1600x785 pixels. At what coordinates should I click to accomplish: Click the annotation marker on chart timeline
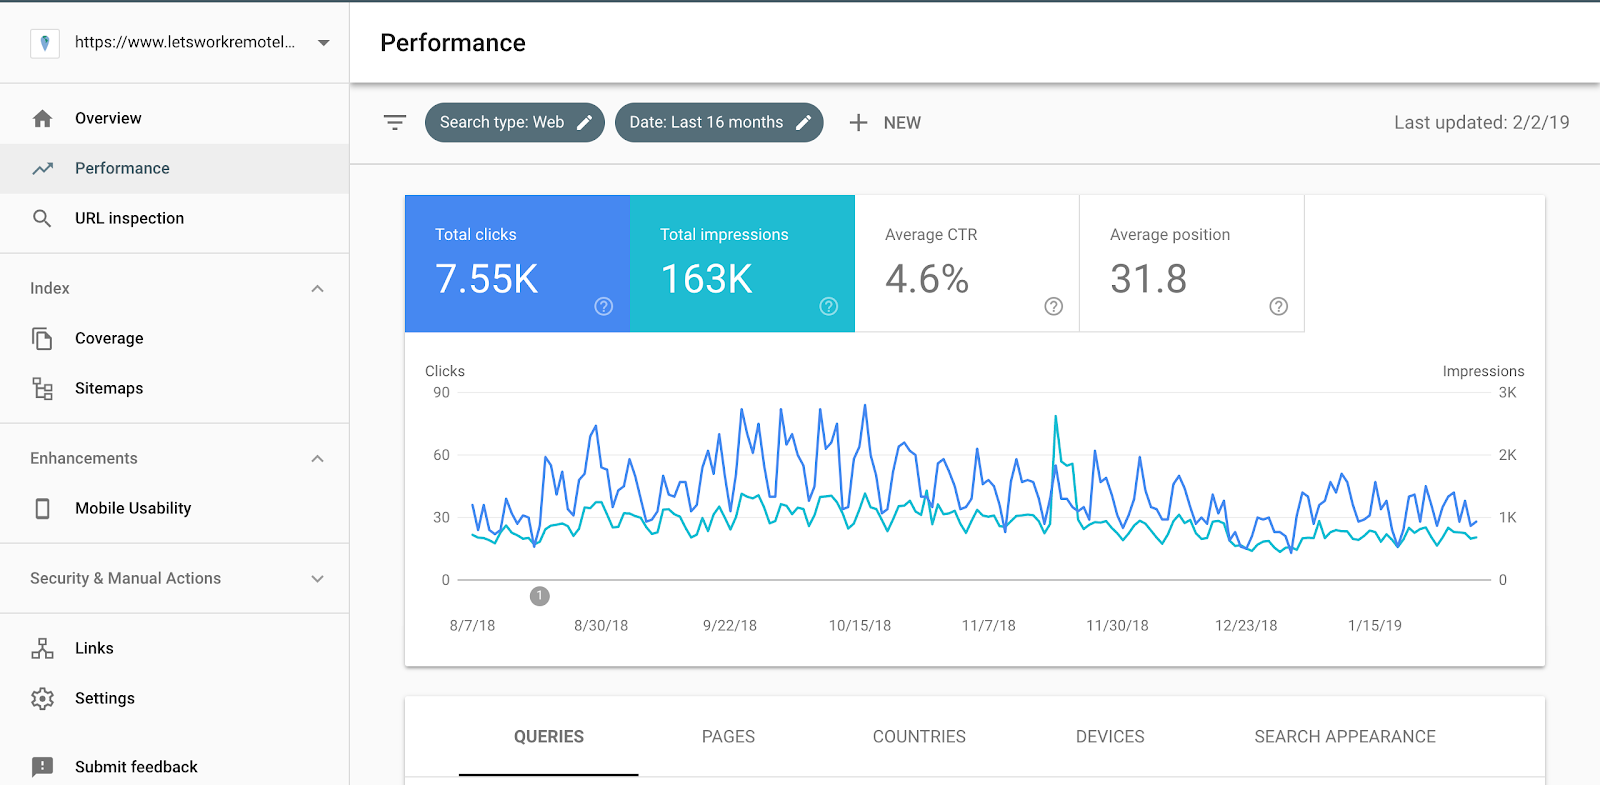[x=539, y=596]
